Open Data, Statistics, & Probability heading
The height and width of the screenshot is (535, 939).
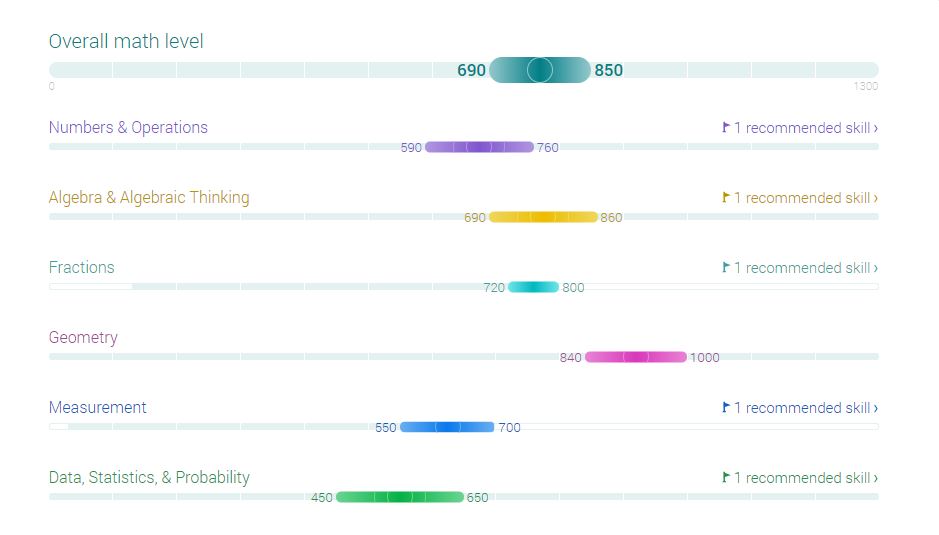pyautogui.click(x=149, y=477)
